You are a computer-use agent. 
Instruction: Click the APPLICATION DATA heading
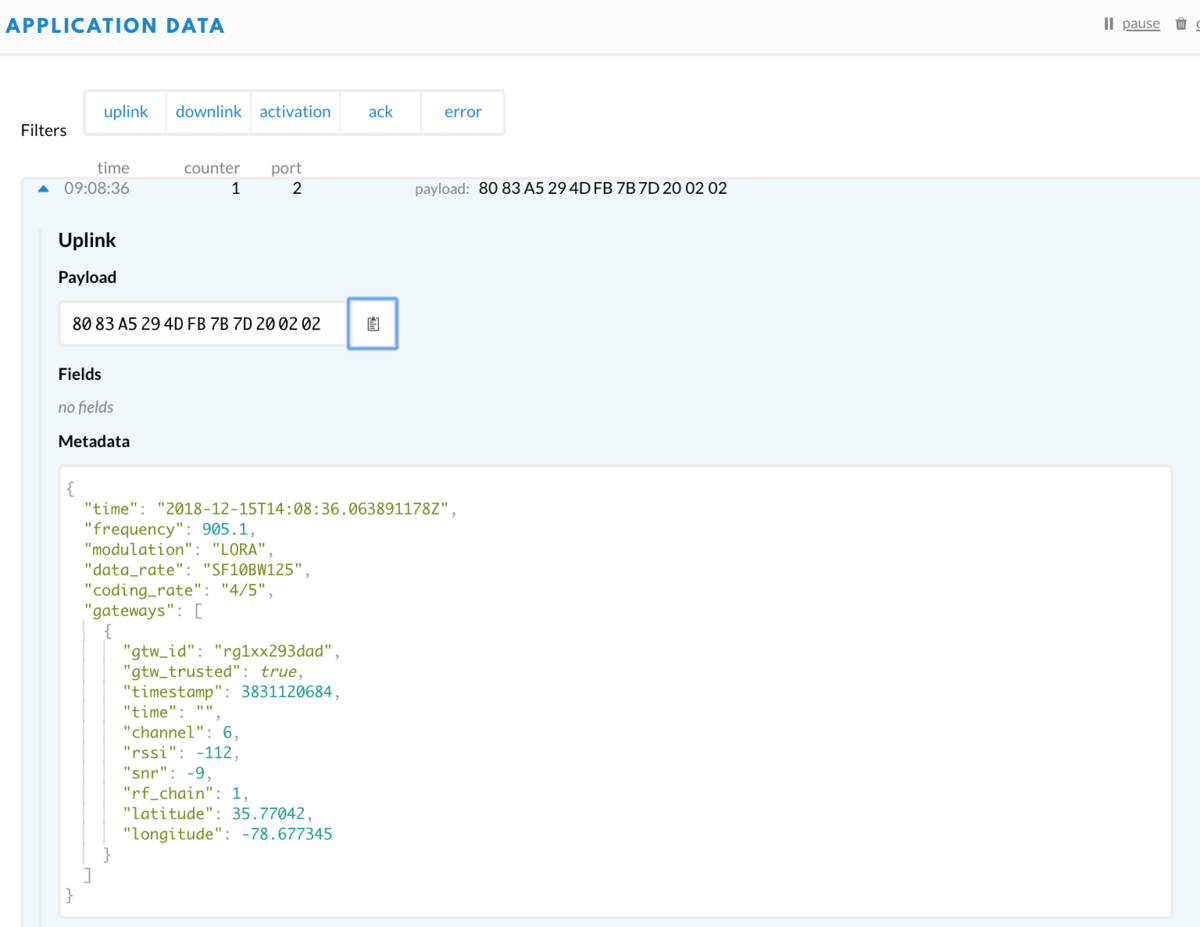click(x=114, y=25)
